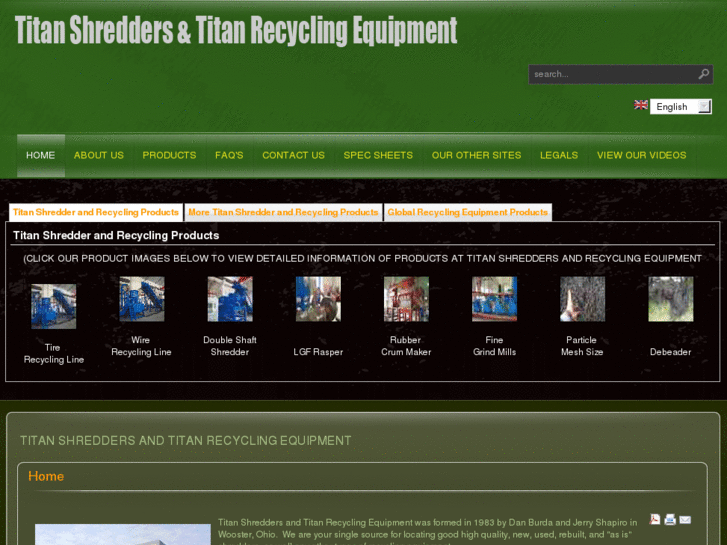The width and height of the screenshot is (727, 545).
Task: Click the Titan Shredders & Titan Recycling Equipment title
Action: (236, 31)
